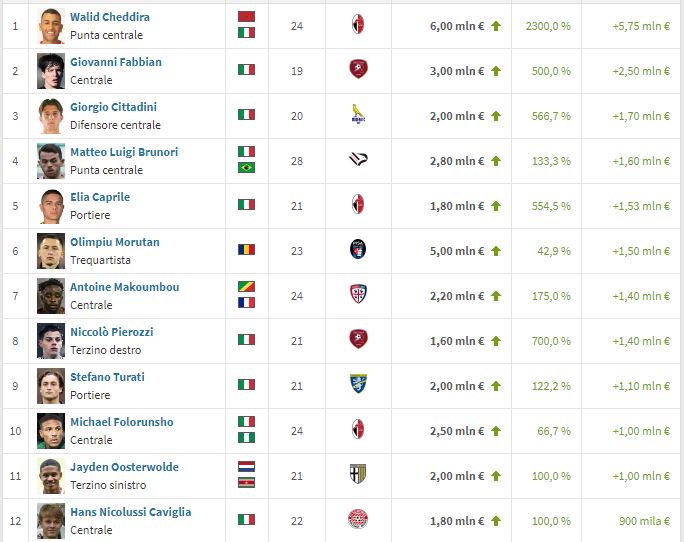Click Walid Cheddira's club crest icon
The width and height of the screenshot is (684, 542).
click(x=358, y=25)
